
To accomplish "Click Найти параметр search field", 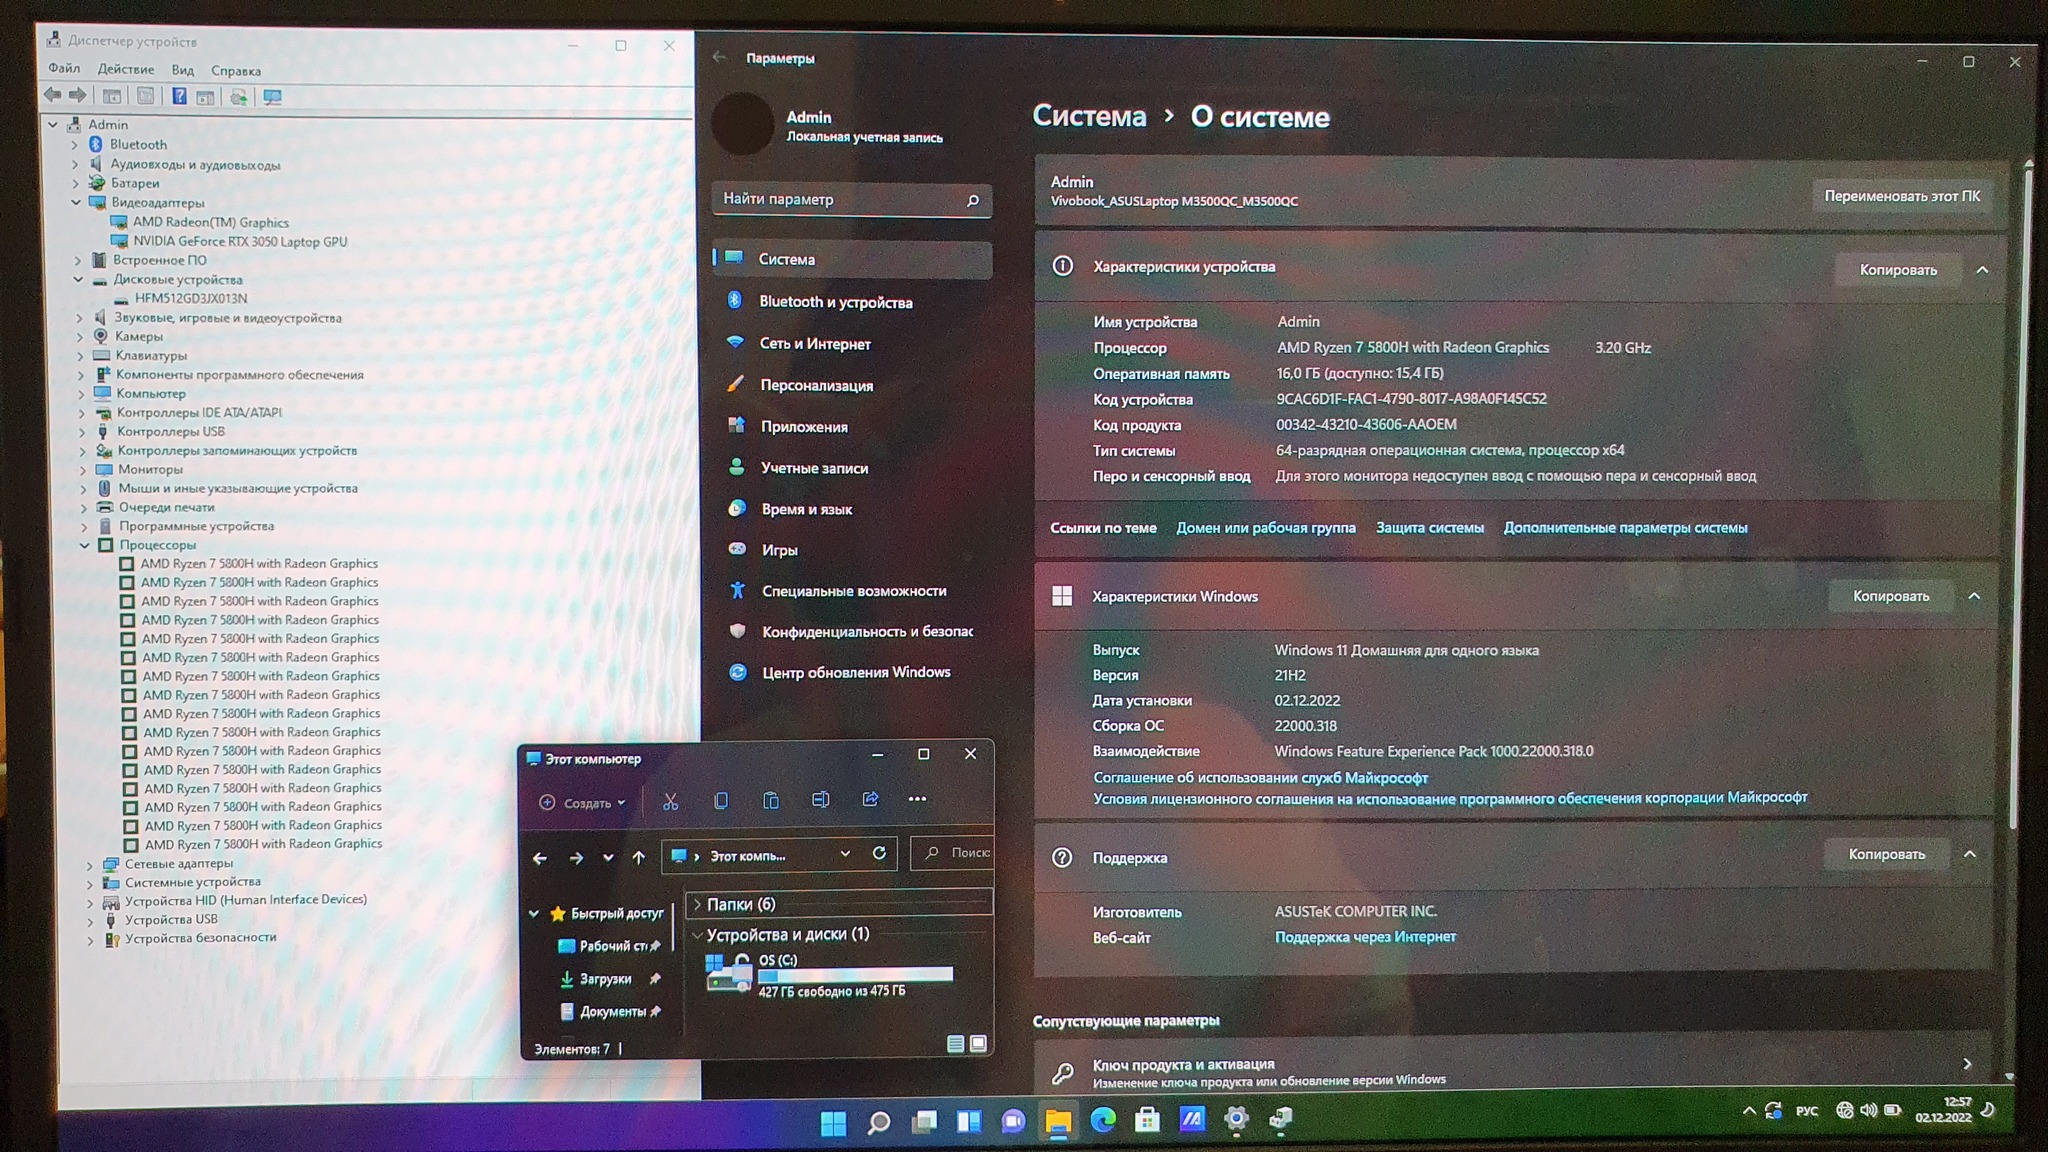I will [852, 200].
